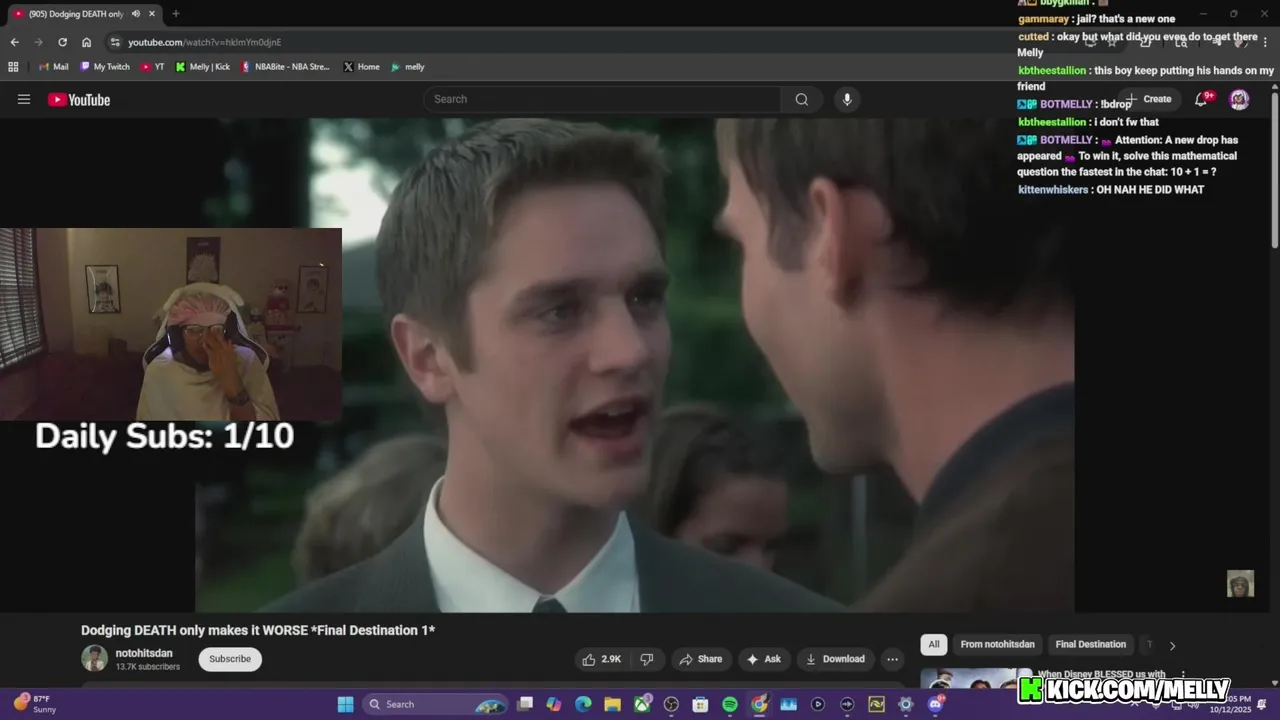Click the YouTube search magnifier button
Viewport: 1280px width, 720px height.
point(802,99)
